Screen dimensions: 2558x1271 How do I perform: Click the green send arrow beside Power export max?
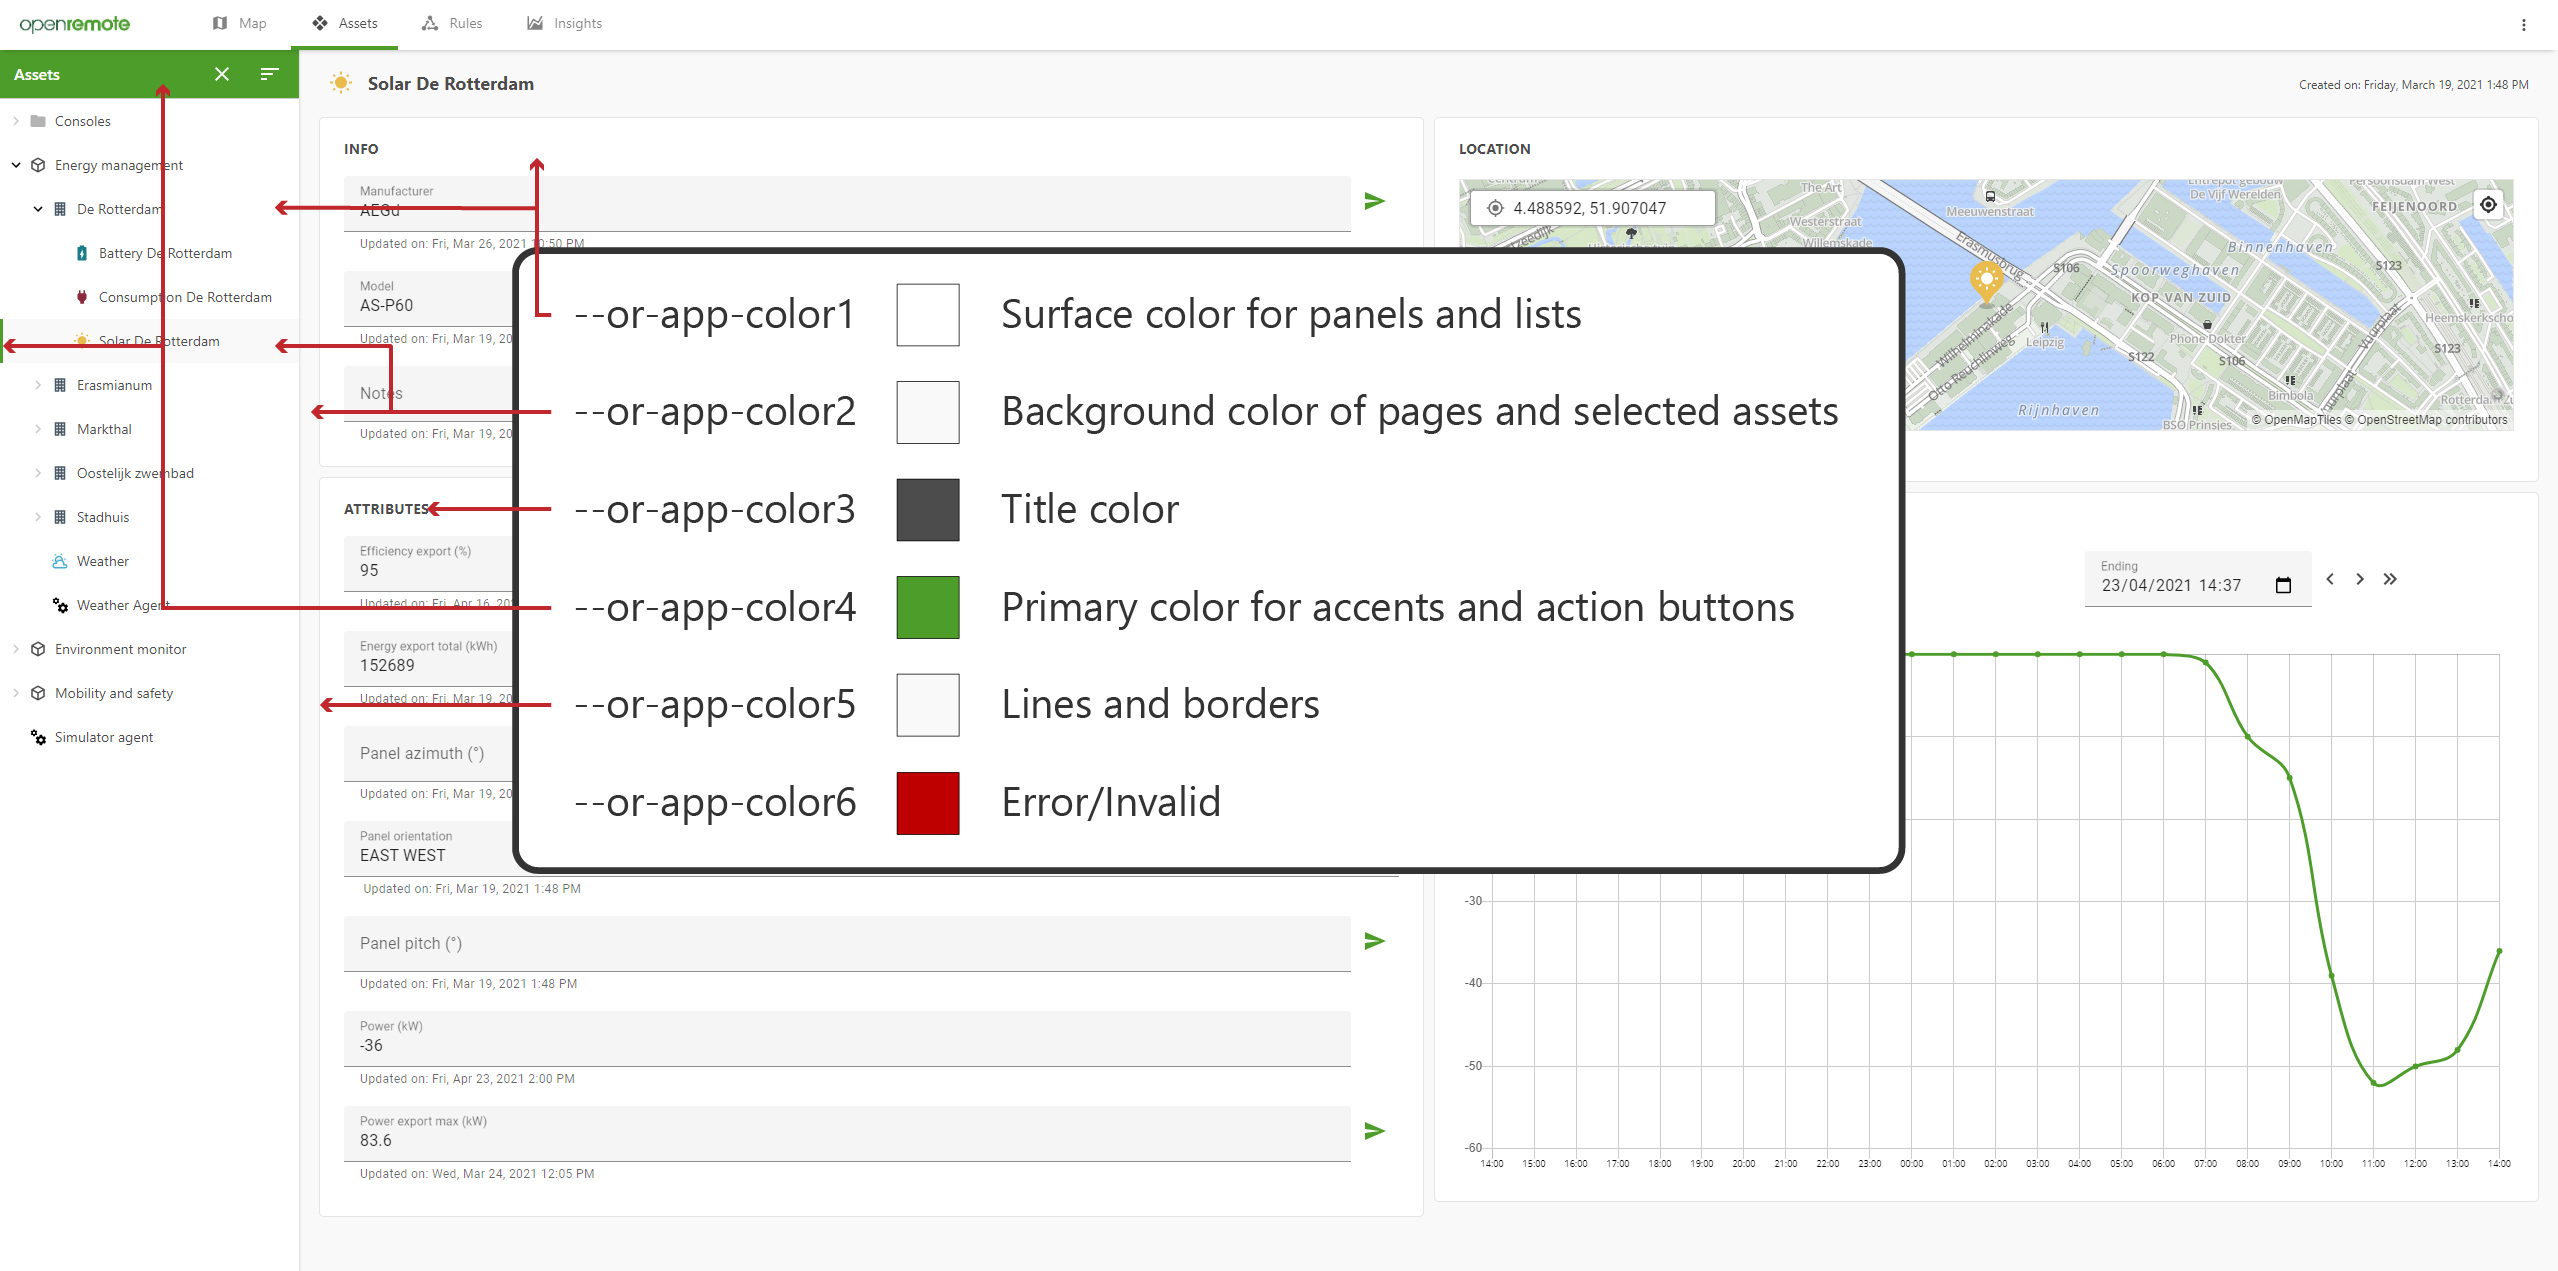pos(1375,1130)
